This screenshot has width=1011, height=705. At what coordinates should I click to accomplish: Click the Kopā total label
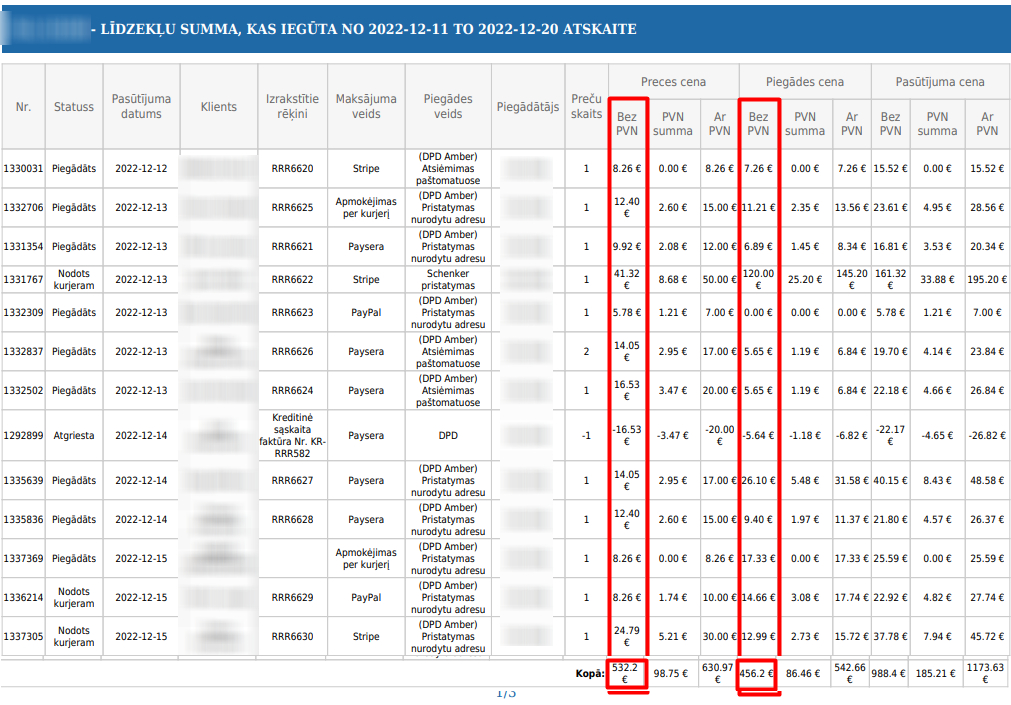[x=590, y=673]
